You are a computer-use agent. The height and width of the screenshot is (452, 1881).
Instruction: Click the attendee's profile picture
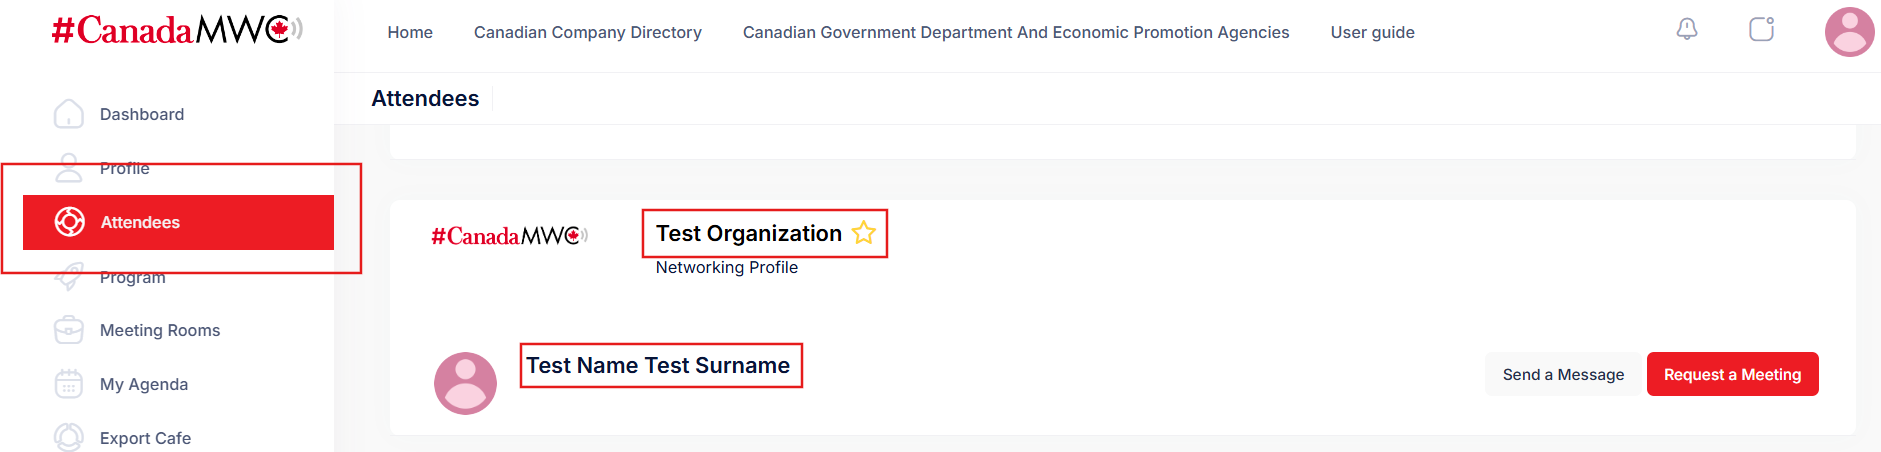465,383
